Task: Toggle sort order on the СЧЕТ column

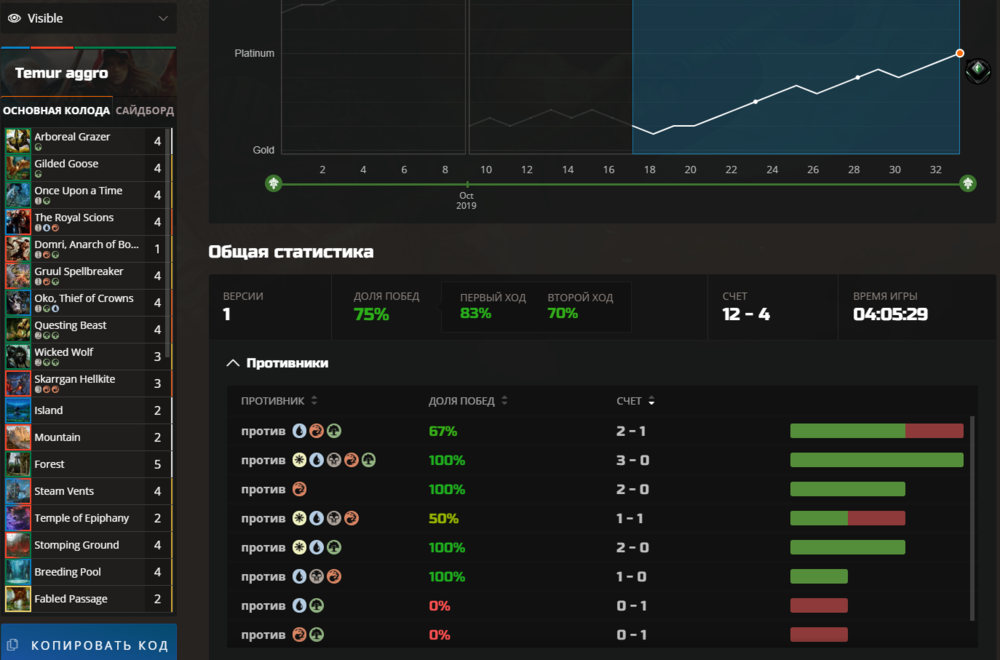Action: tap(652, 401)
